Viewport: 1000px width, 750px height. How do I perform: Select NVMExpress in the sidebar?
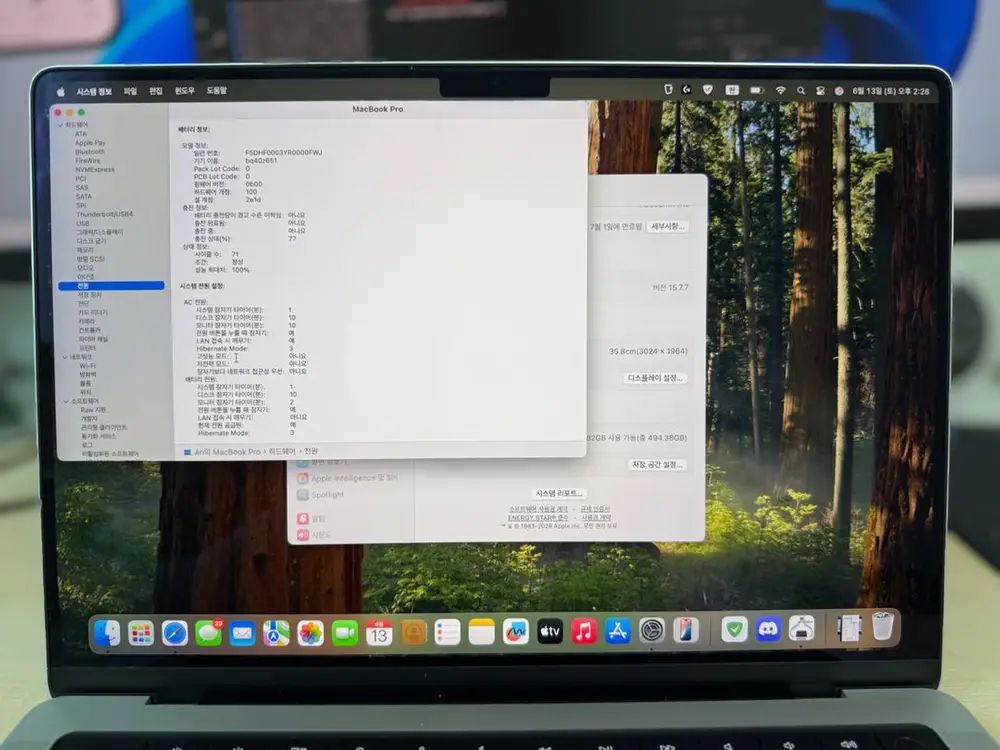pos(94,170)
